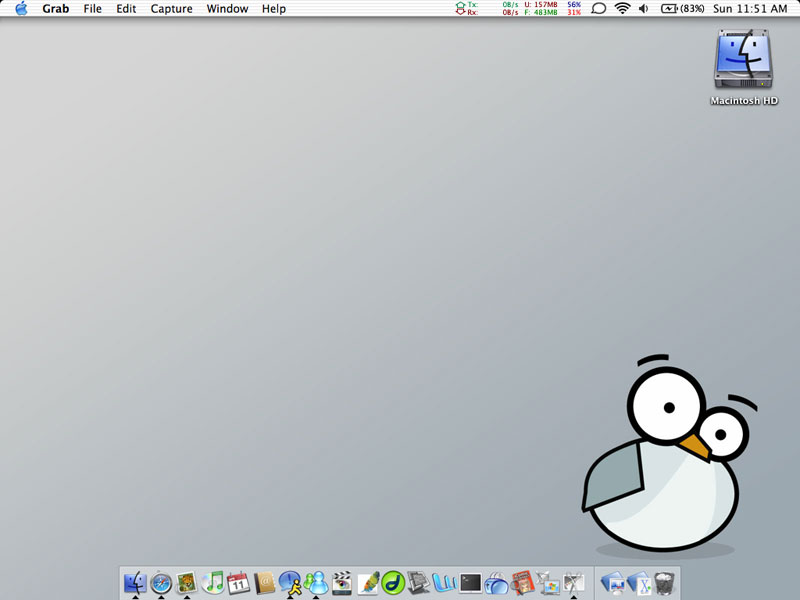This screenshot has width=800, height=600.
Task: Select the Macintosh HD desktop drive
Action: coord(744,67)
